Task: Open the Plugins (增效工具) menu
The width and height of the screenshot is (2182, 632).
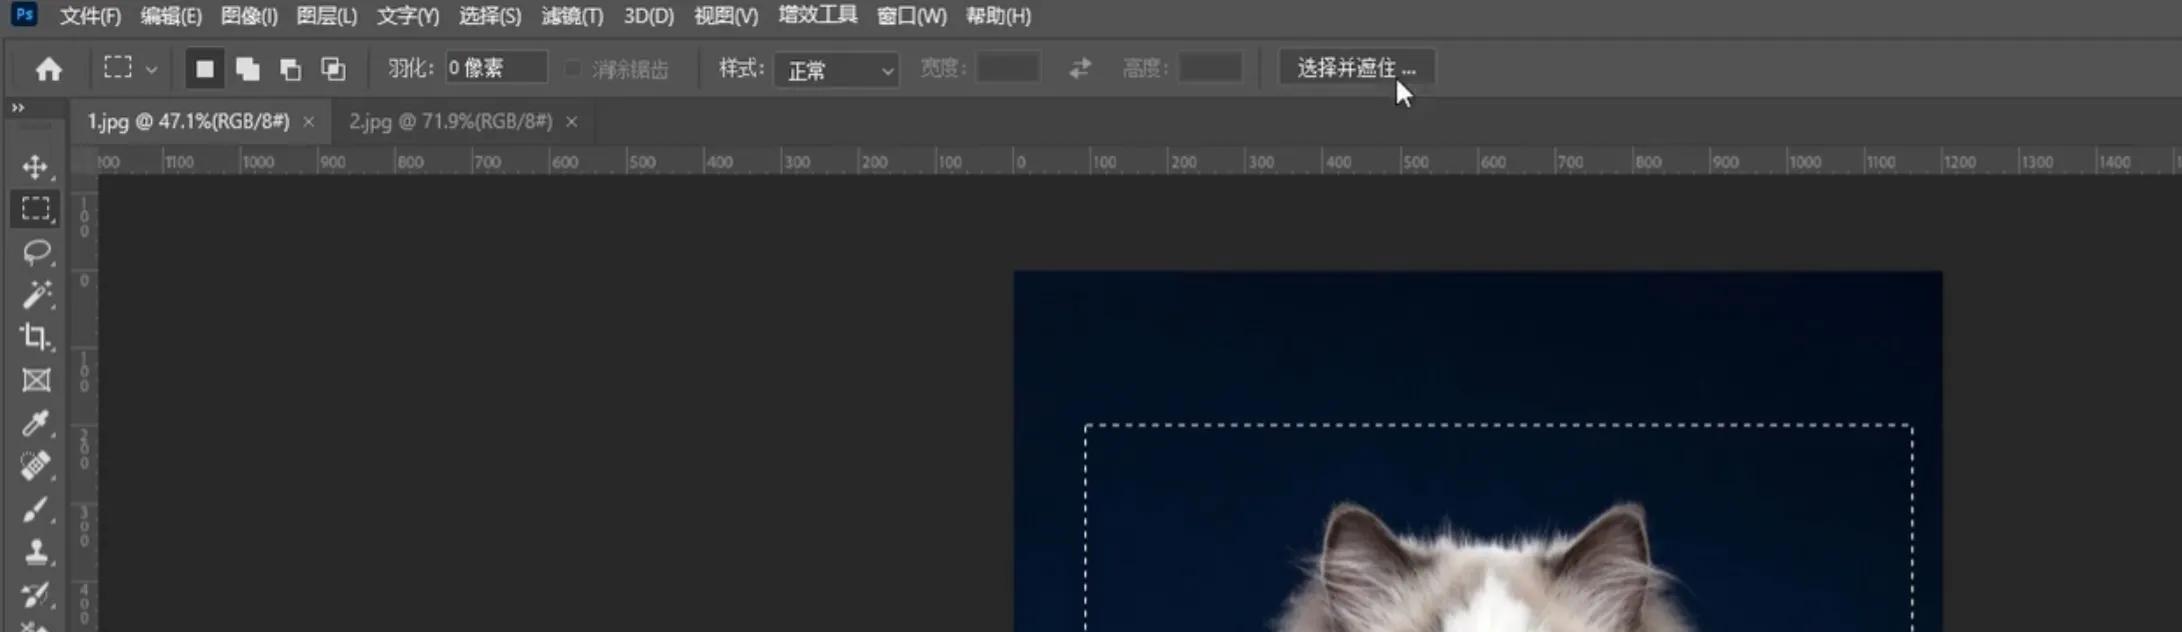Action: [x=818, y=15]
